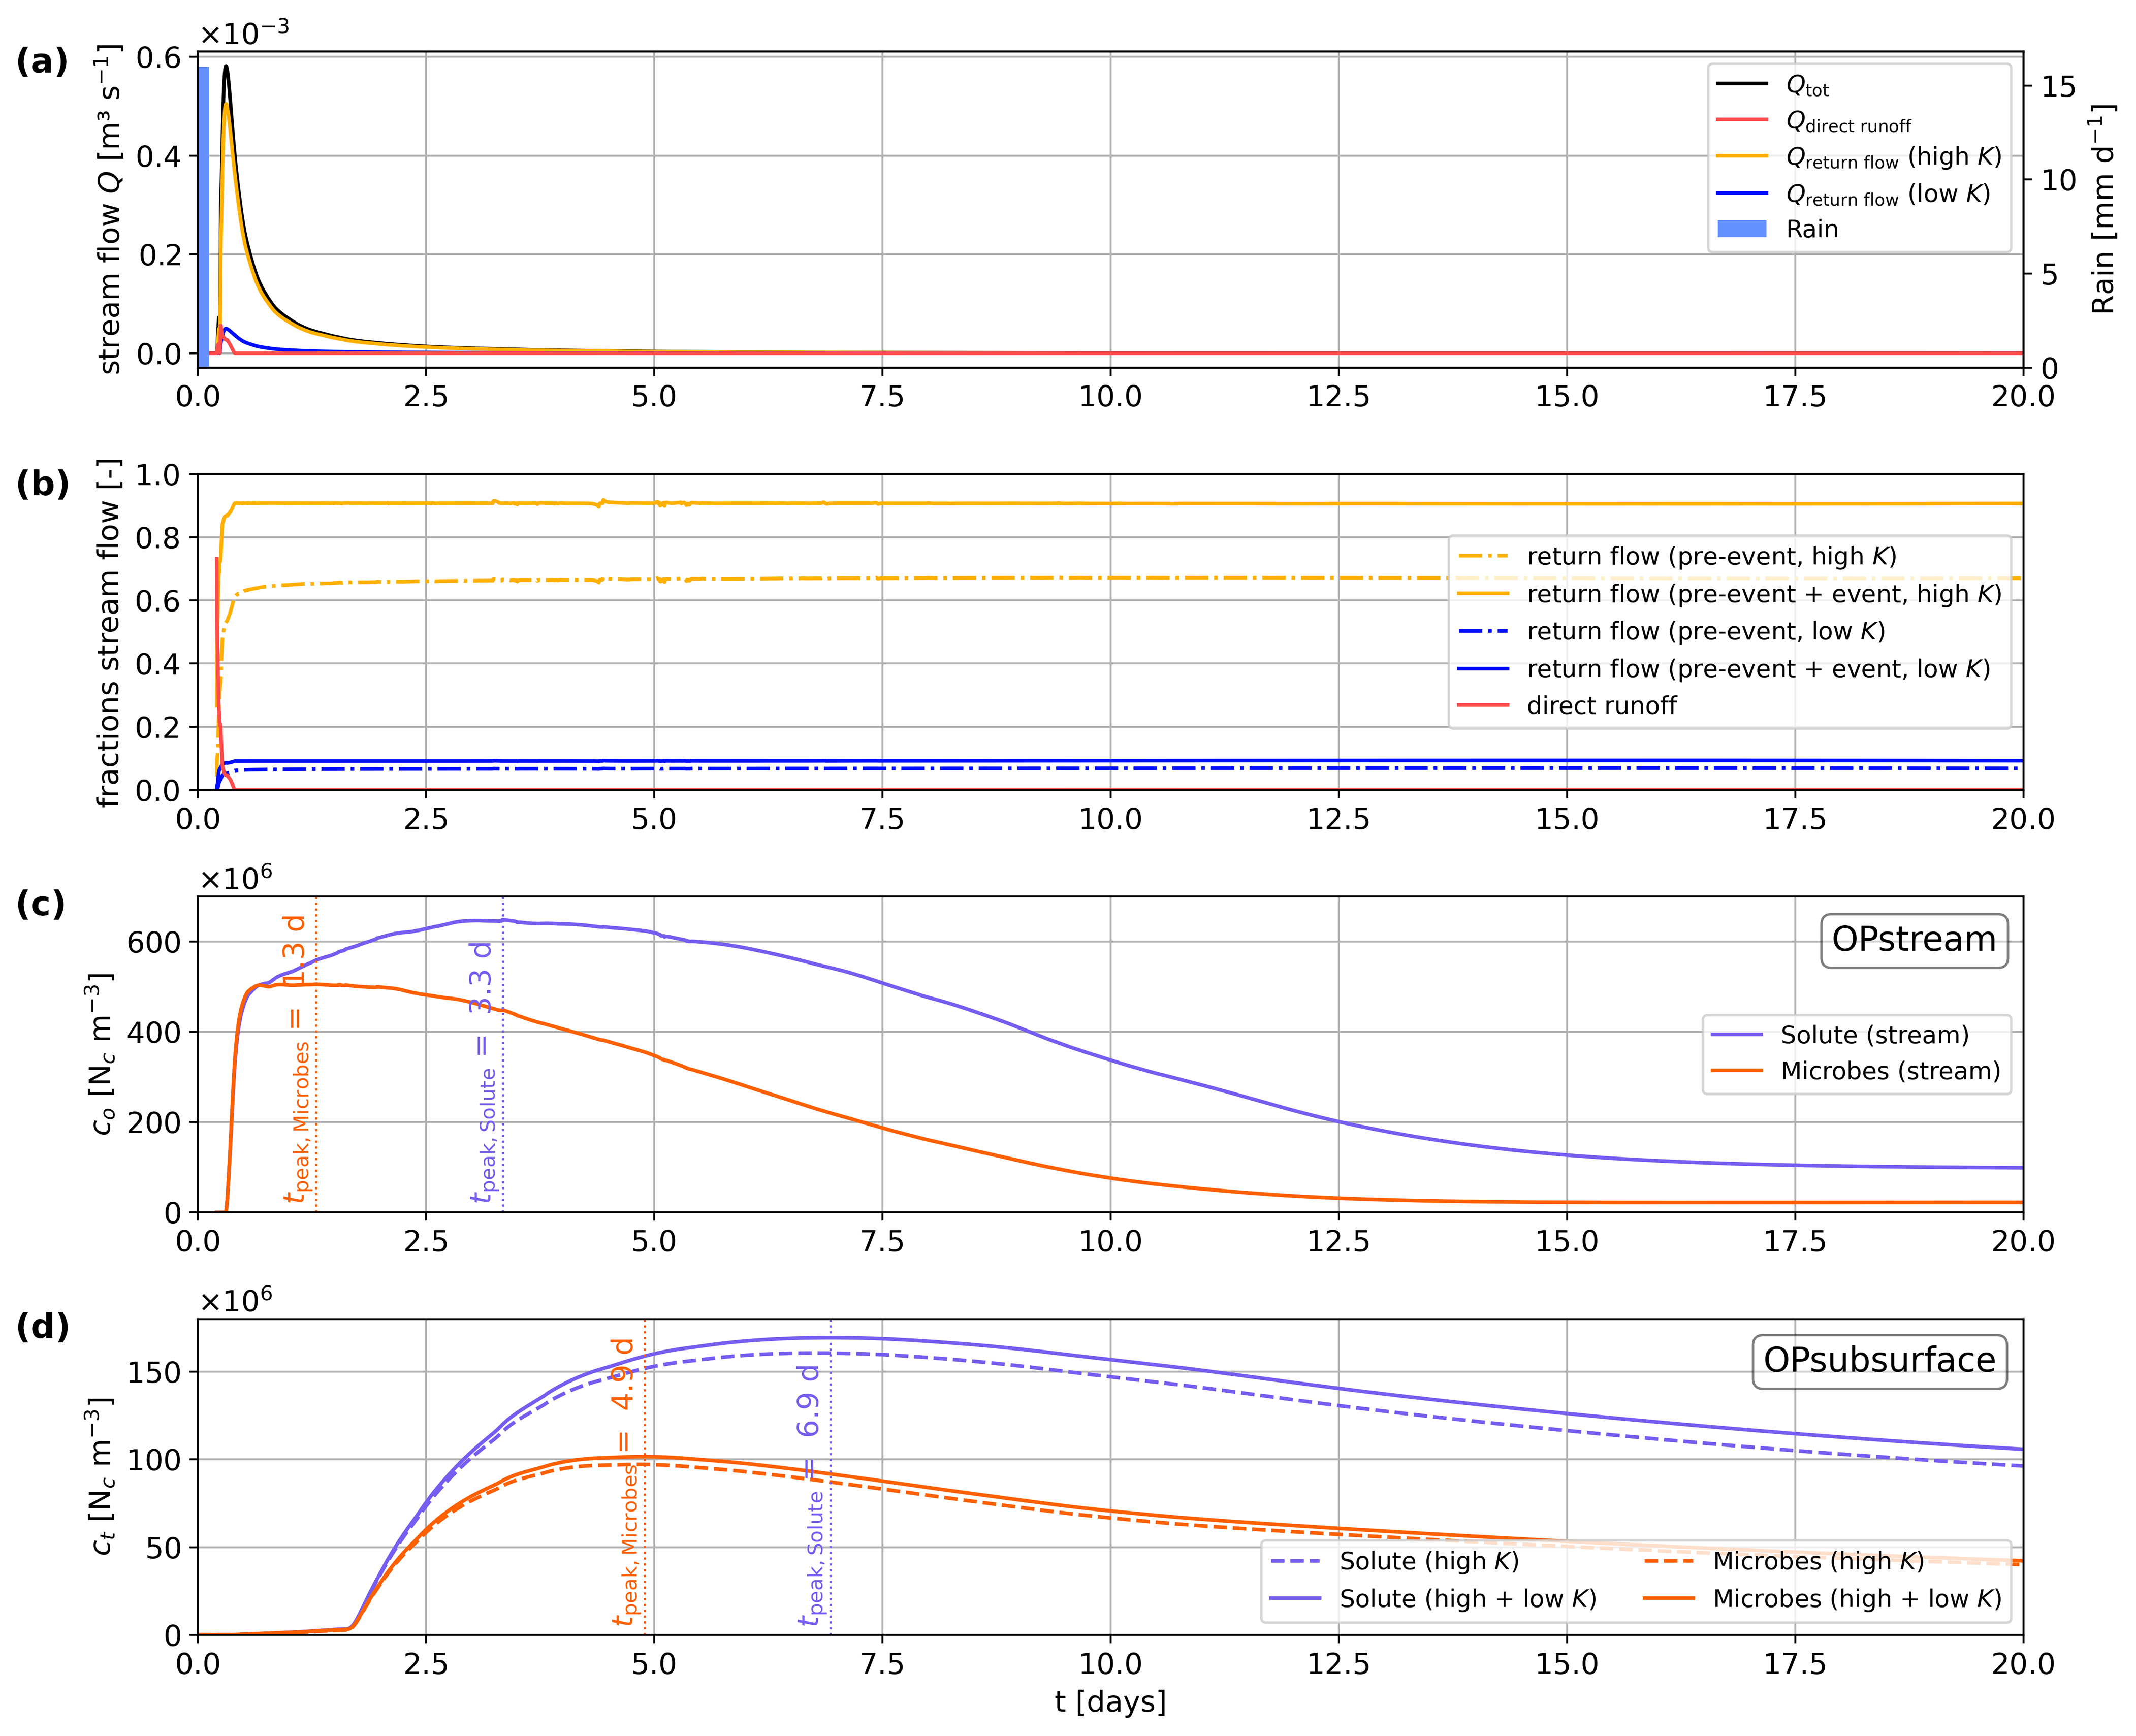2136x1736 pixels.
Task: Click the Q direct runoff legend entry
Action: coord(1848,122)
